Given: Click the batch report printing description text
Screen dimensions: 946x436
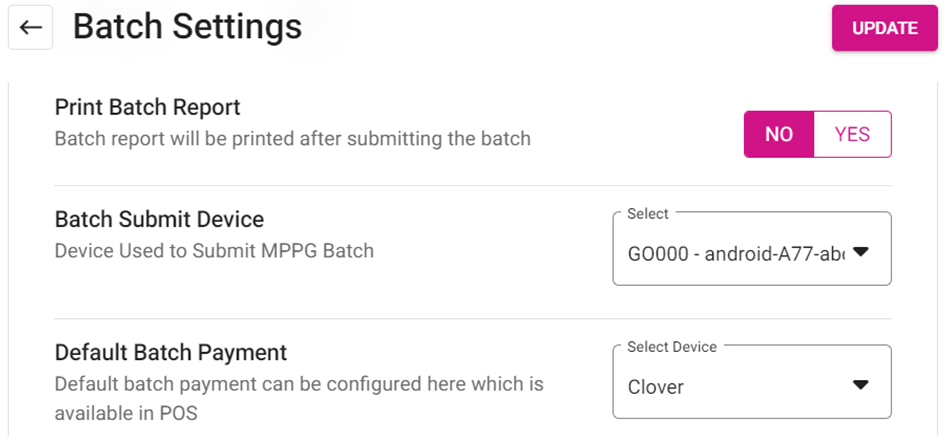Looking at the screenshot, I should pyautogui.click(x=292, y=138).
